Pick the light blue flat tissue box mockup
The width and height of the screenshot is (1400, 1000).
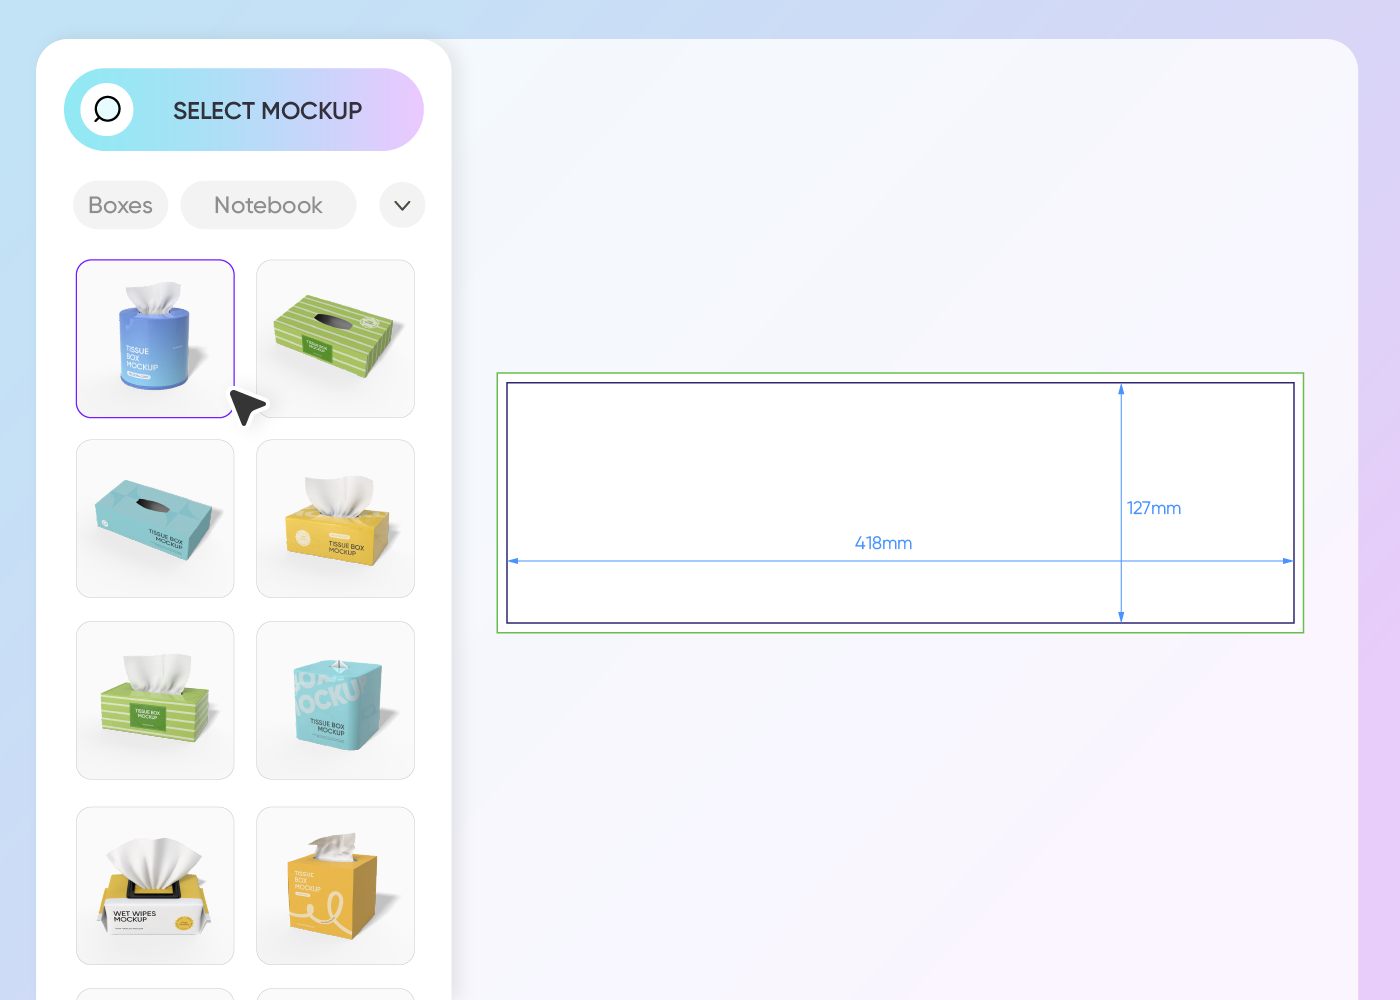point(155,518)
